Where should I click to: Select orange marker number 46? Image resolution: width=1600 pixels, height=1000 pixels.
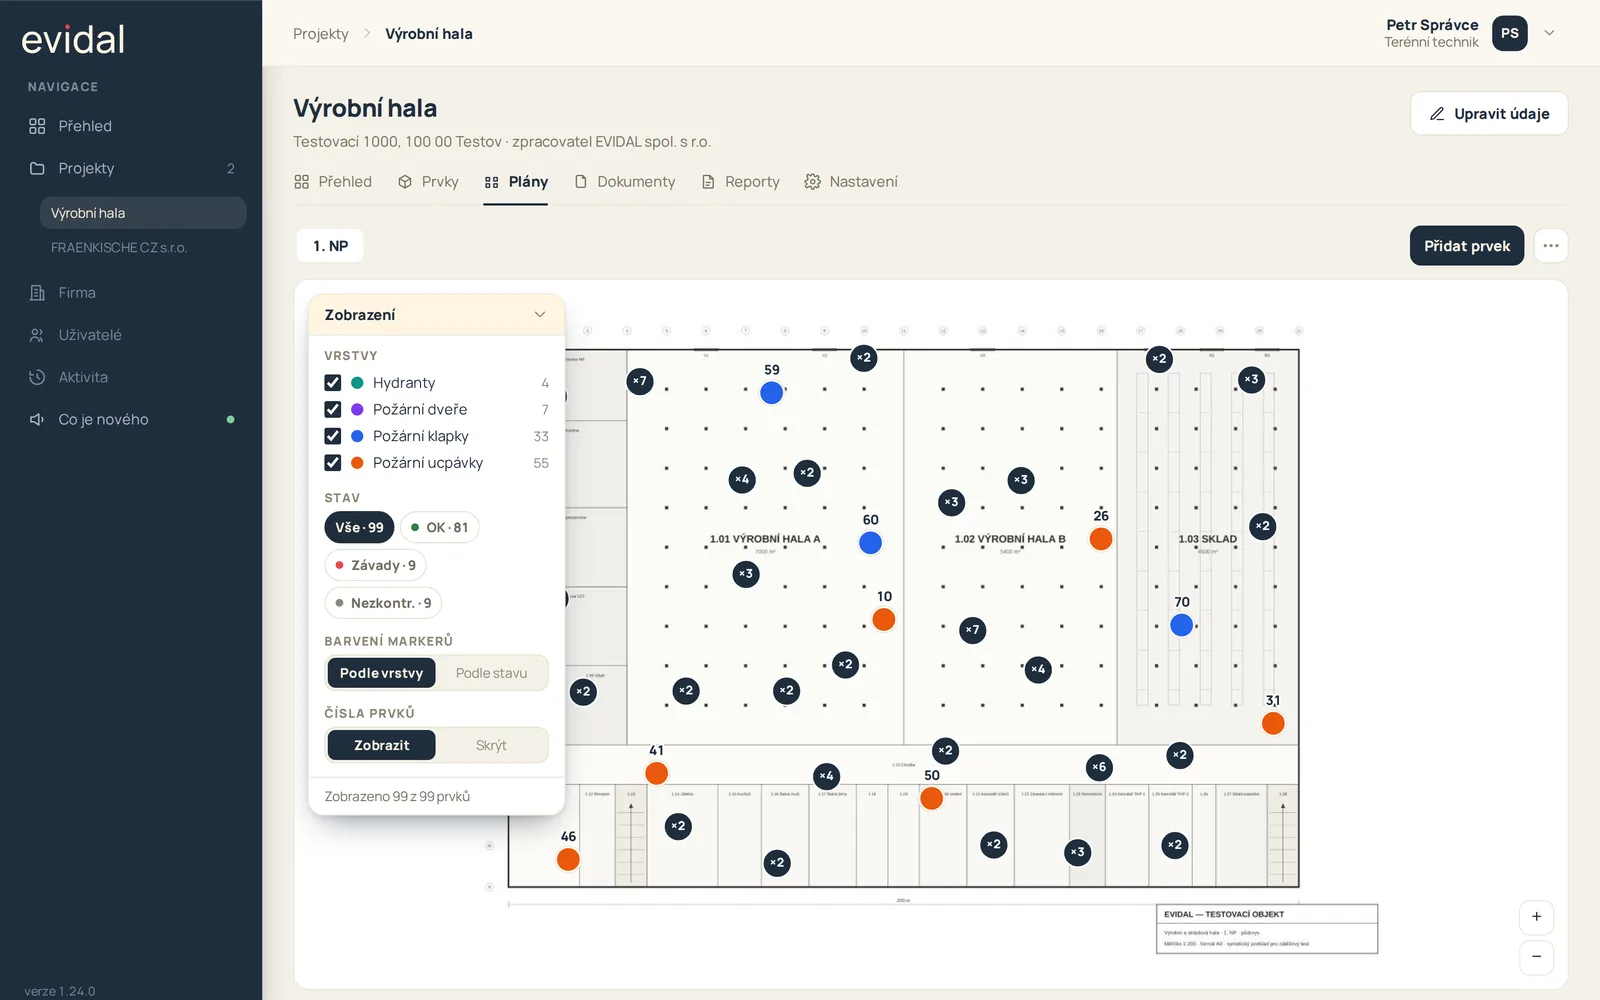pyautogui.click(x=568, y=859)
